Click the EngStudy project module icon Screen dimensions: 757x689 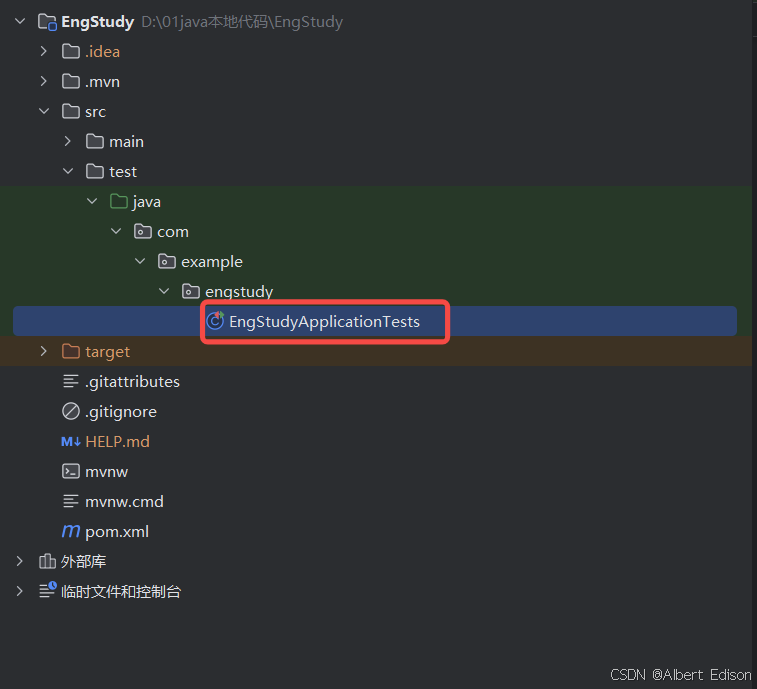[46, 22]
